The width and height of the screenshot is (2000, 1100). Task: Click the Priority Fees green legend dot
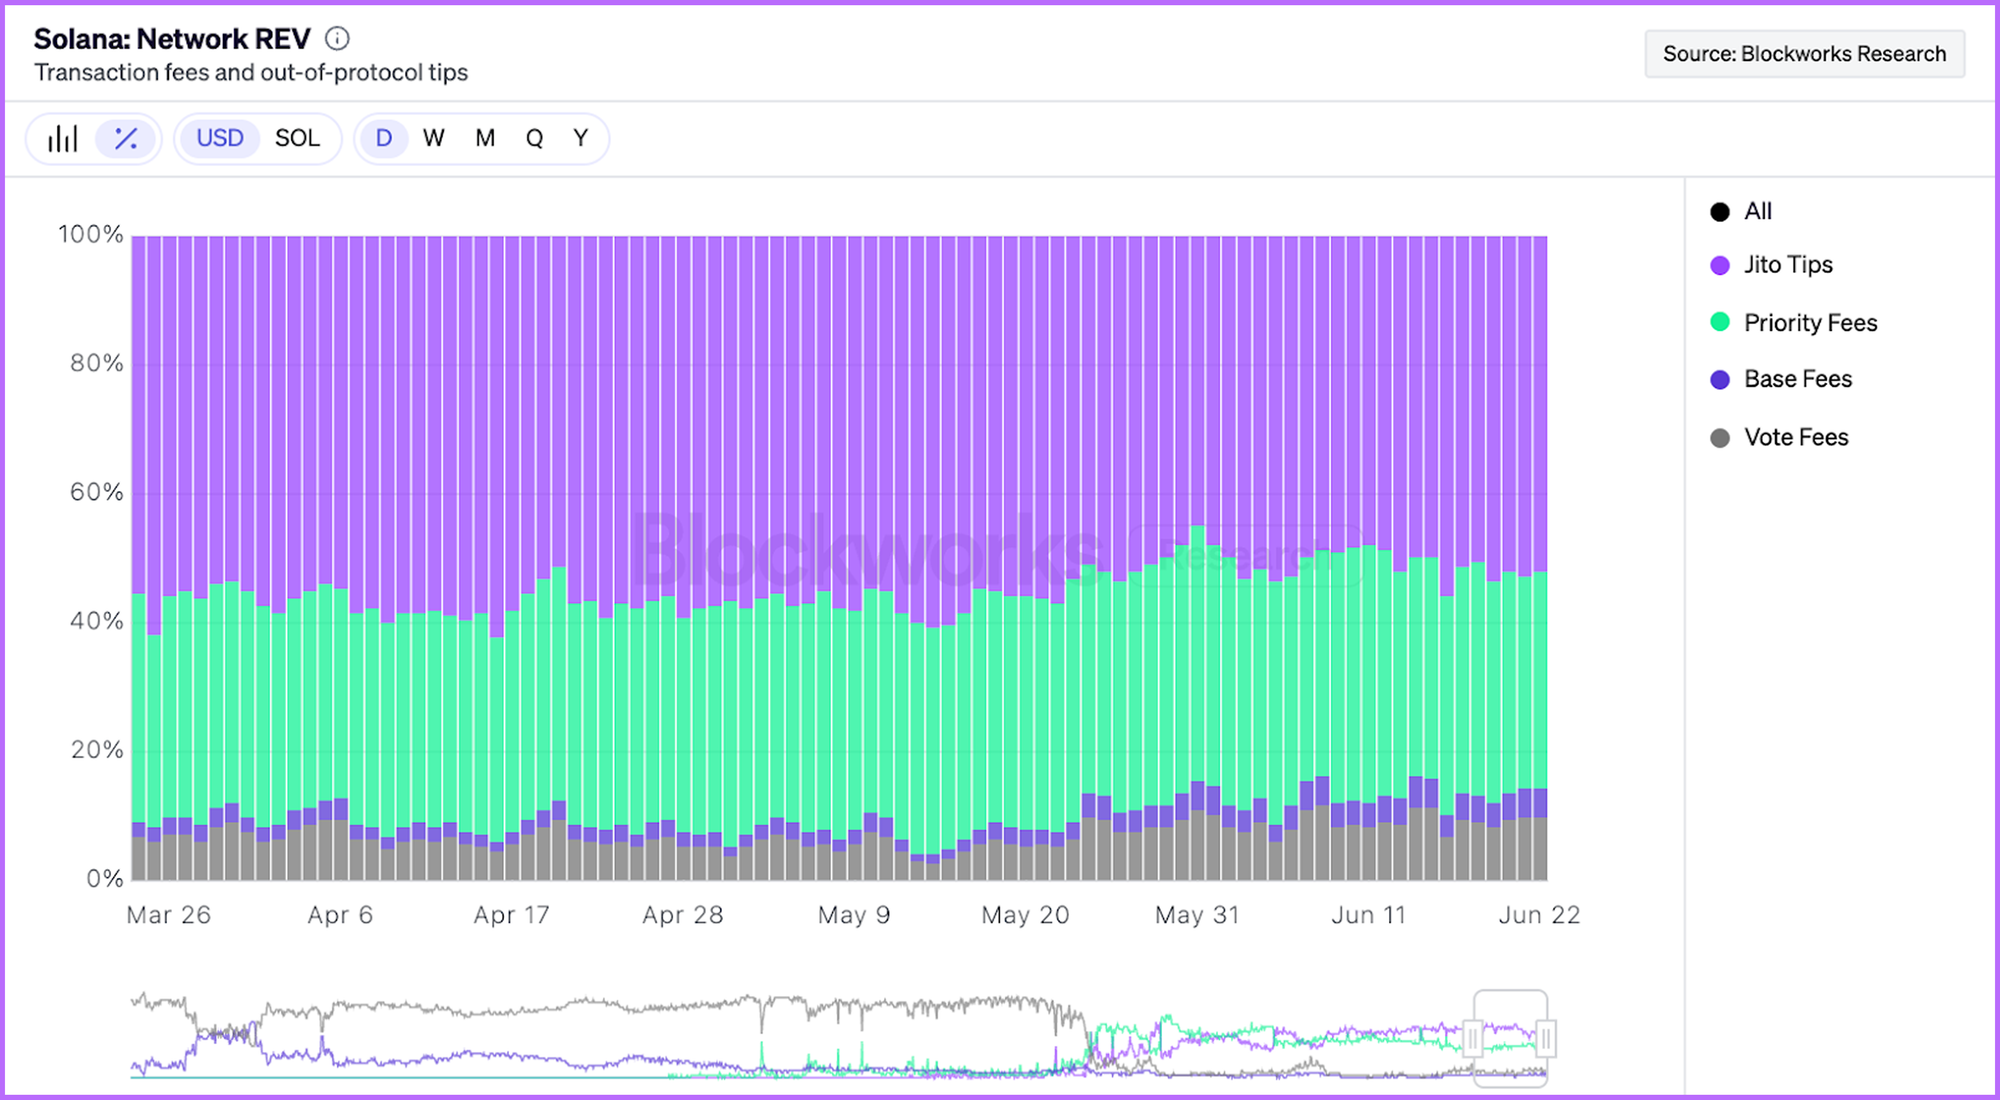coord(1720,322)
